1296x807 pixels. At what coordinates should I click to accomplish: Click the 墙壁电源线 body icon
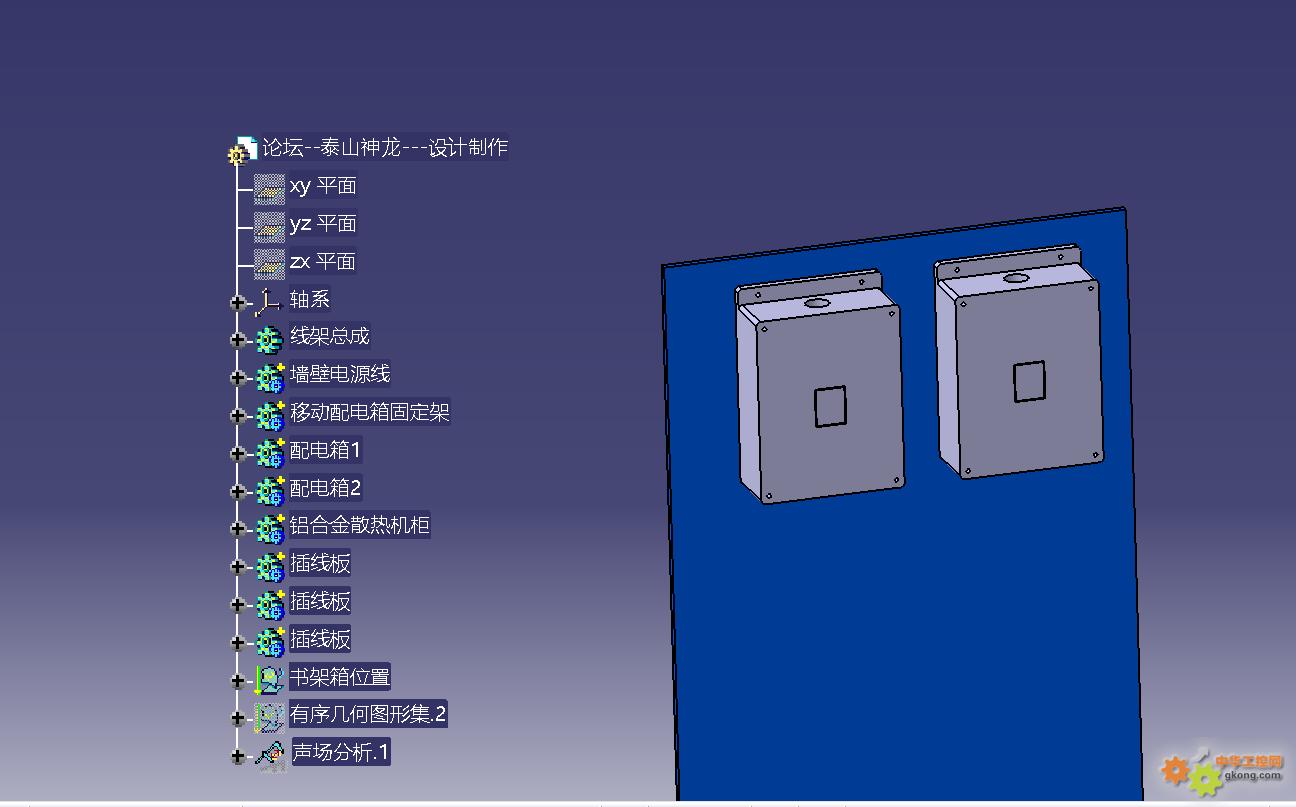click(x=270, y=377)
